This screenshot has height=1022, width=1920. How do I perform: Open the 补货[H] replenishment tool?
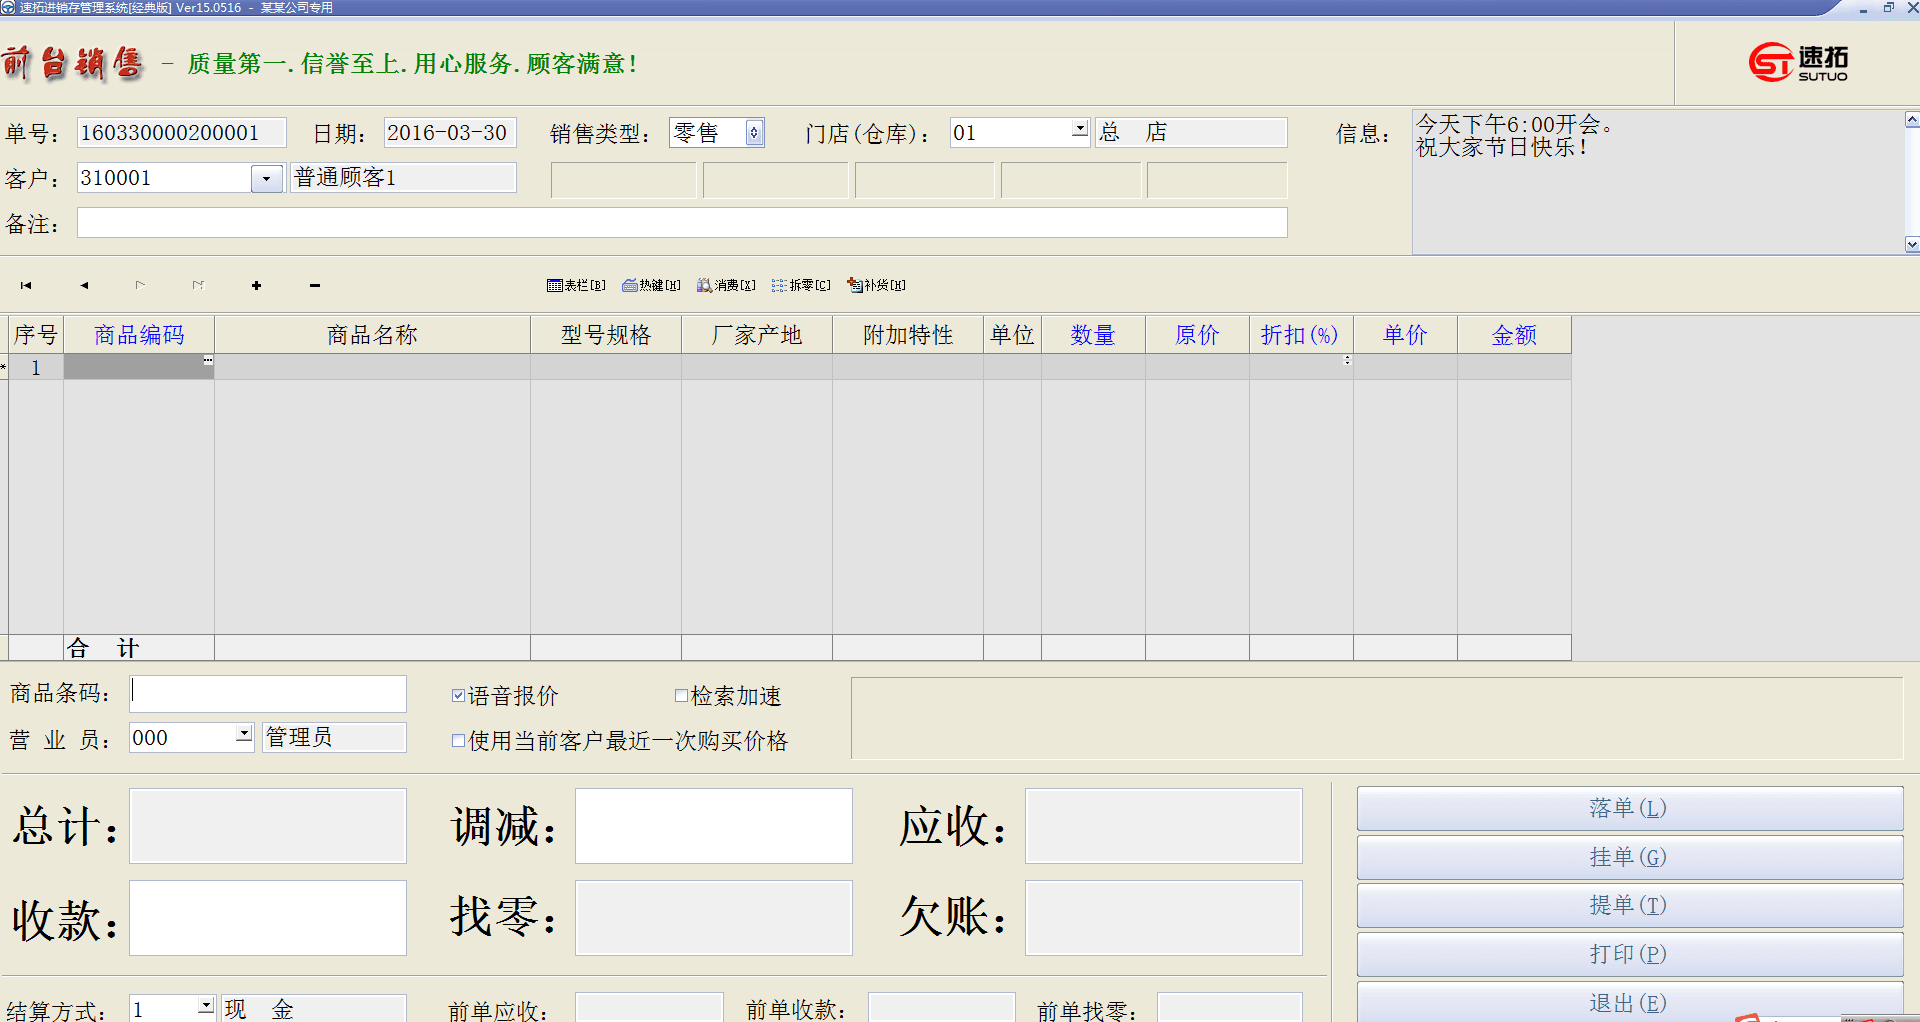click(877, 285)
